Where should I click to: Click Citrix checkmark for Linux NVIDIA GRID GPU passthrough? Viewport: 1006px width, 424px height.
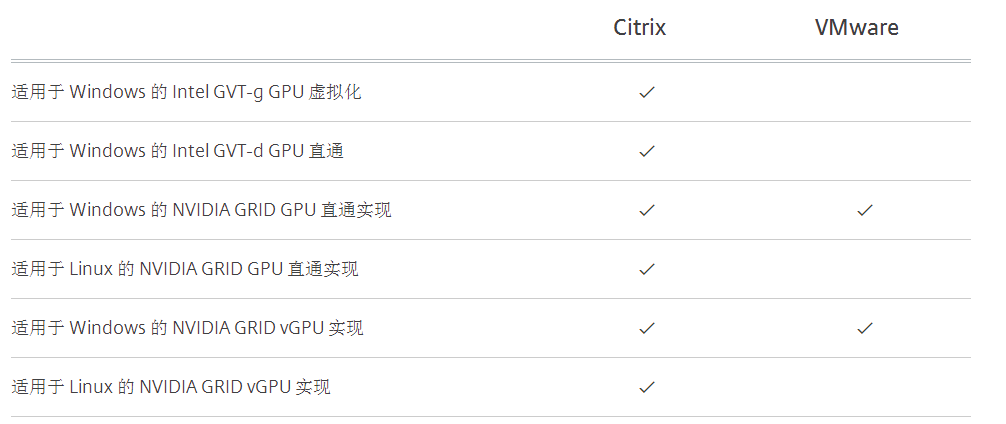[646, 269]
